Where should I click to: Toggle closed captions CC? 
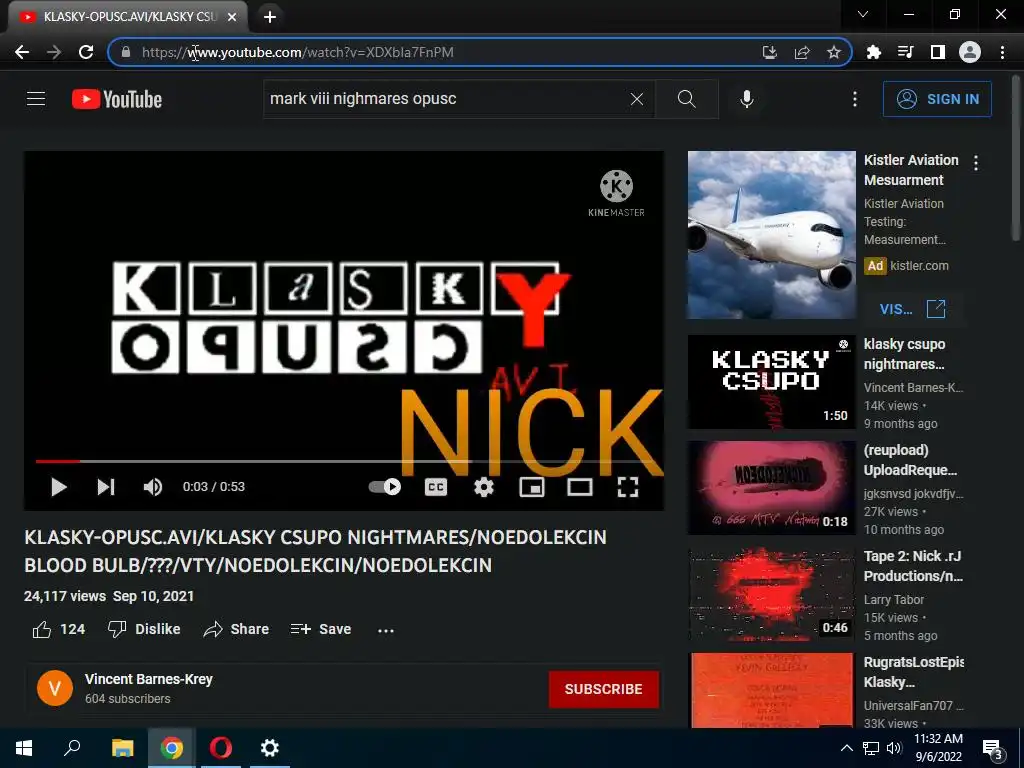436,487
